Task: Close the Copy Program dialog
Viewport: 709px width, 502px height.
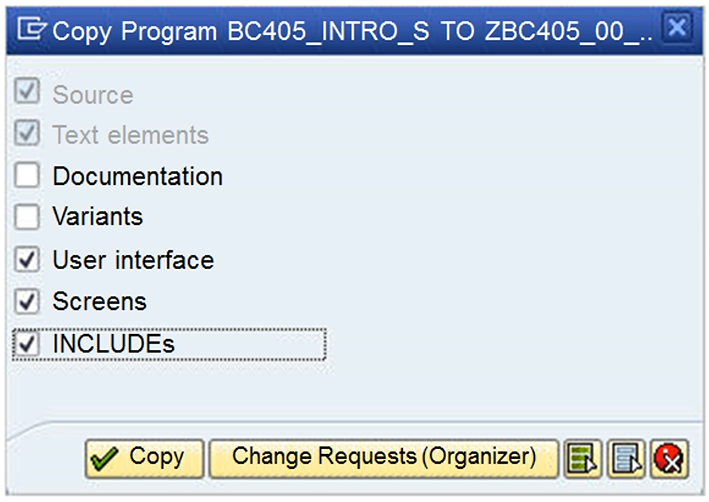Action: [x=677, y=27]
